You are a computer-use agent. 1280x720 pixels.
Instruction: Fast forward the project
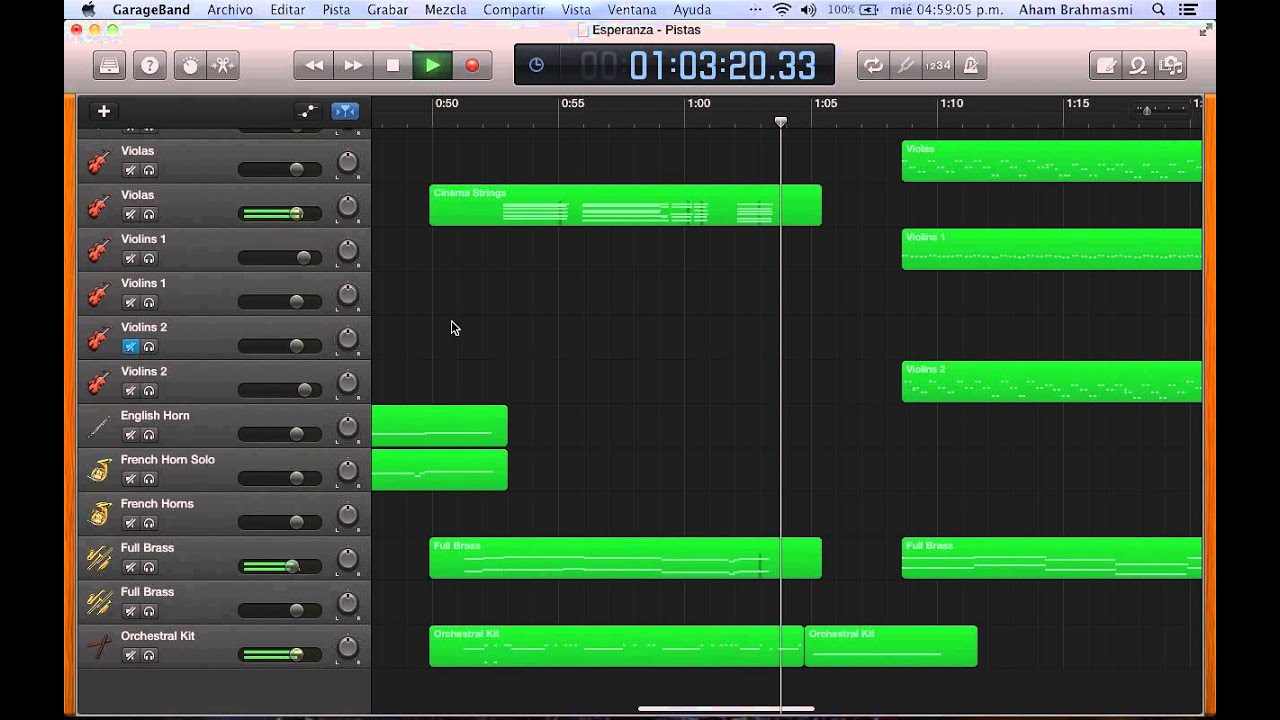pyautogui.click(x=353, y=65)
